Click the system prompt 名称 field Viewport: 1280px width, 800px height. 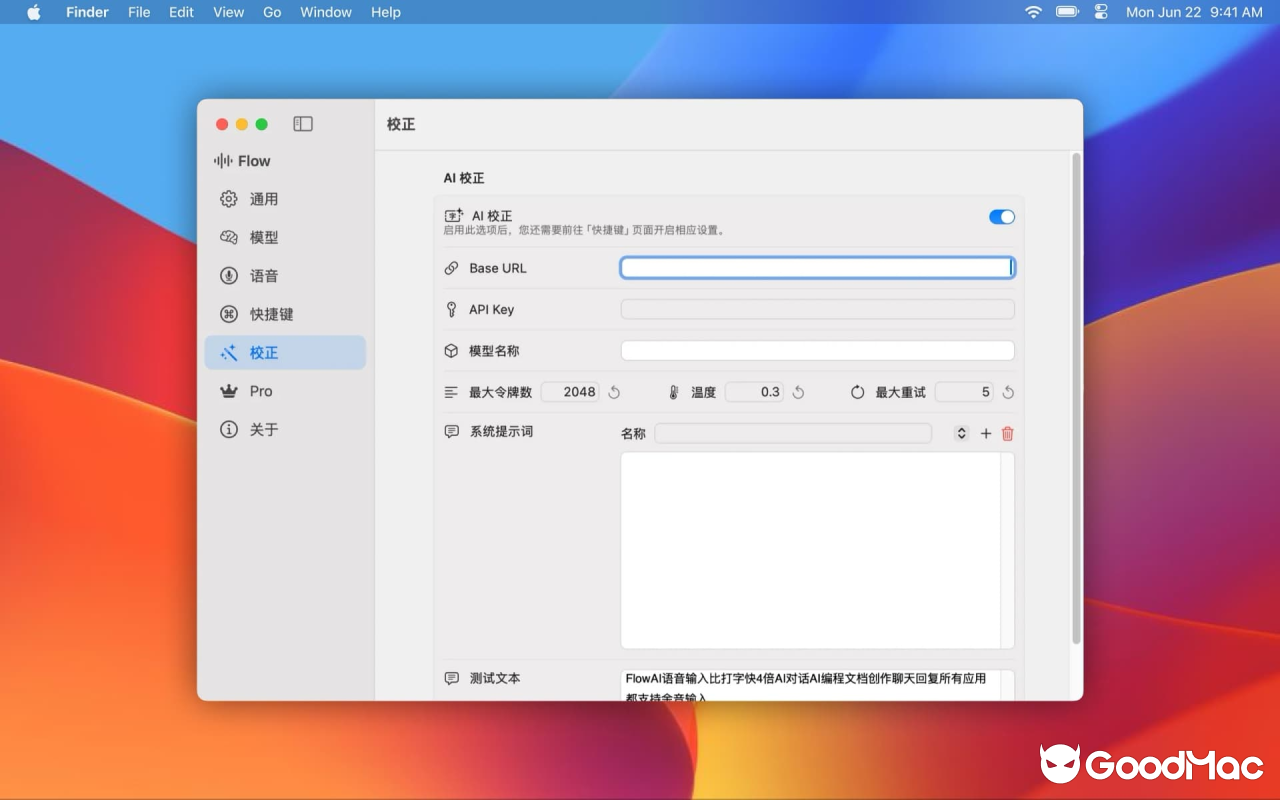click(793, 433)
